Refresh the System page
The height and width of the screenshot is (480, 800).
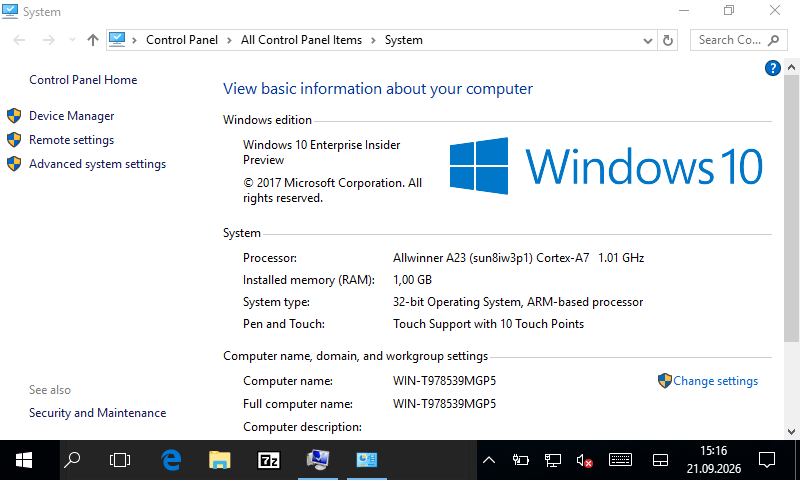pyautogui.click(x=667, y=40)
